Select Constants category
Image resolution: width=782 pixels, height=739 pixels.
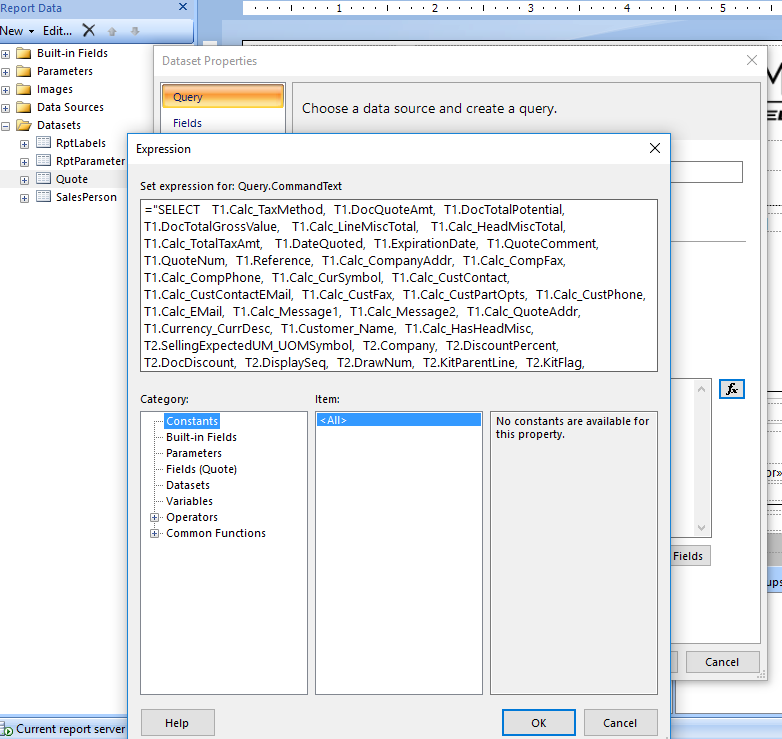(x=192, y=421)
